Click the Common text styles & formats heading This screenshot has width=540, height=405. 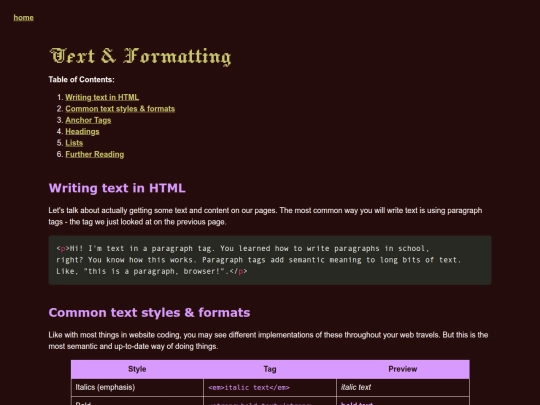click(149, 313)
